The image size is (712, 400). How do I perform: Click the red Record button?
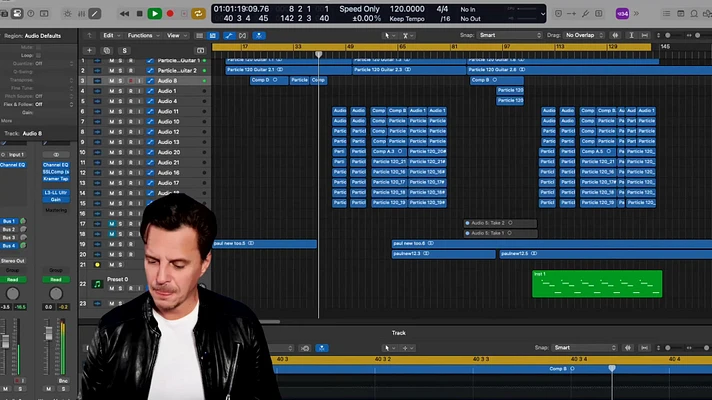[170, 14]
